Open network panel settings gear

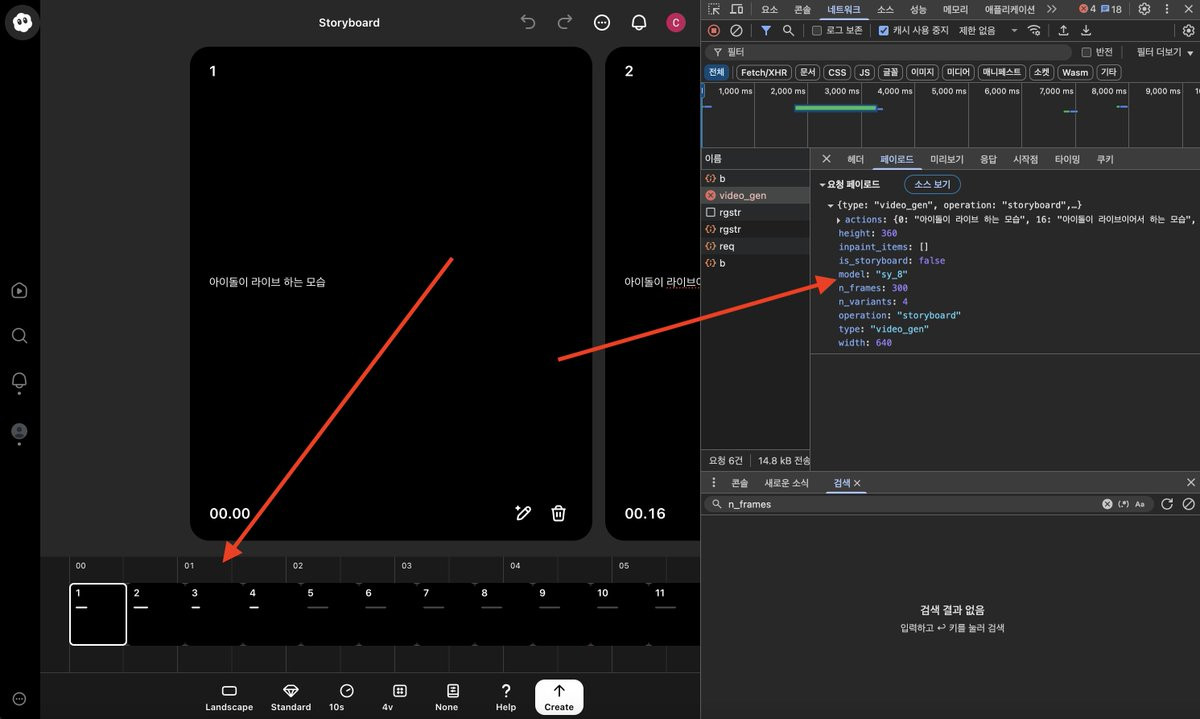[1189, 31]
